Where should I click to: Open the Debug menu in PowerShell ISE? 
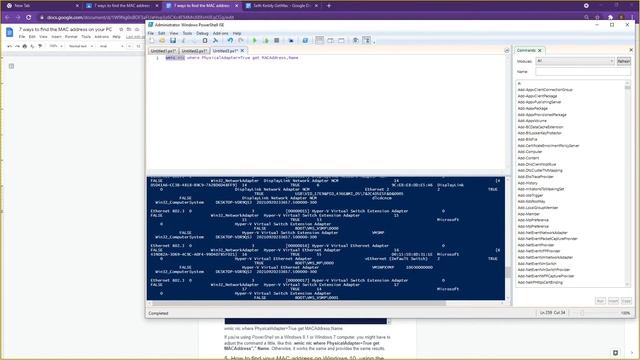click(x=202, y=33)
